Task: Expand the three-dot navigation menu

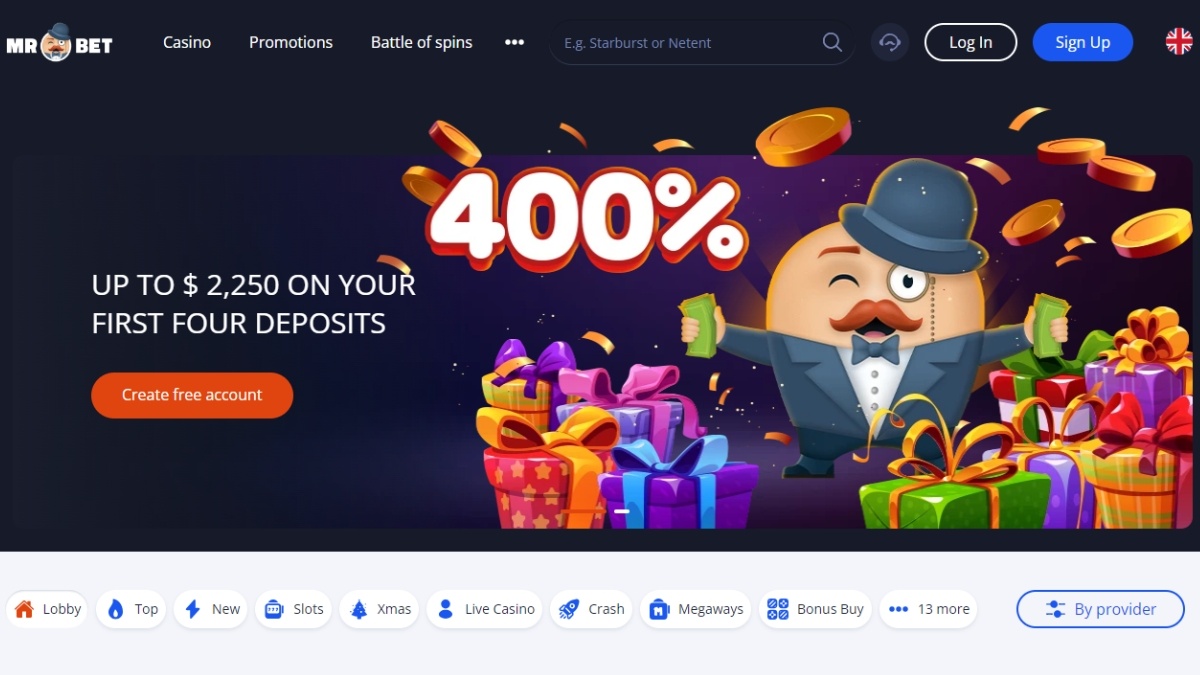Action: click(514, 42)
